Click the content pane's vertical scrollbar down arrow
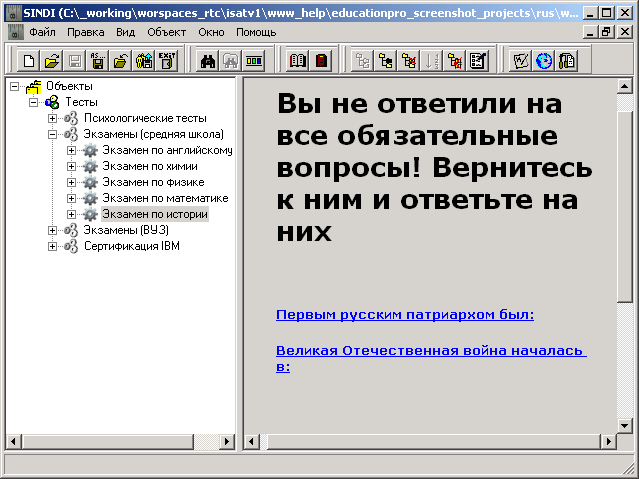This screenshot has width=639, height=479. [x=625, y=426]
